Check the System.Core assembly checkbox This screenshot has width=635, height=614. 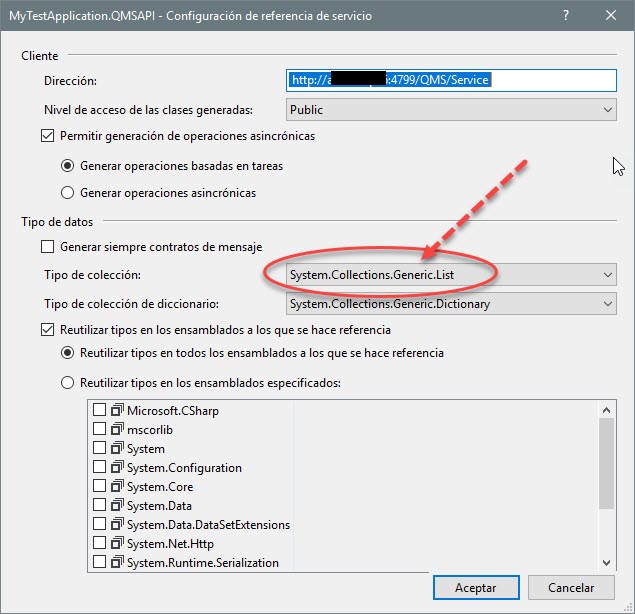pos(99,486)
